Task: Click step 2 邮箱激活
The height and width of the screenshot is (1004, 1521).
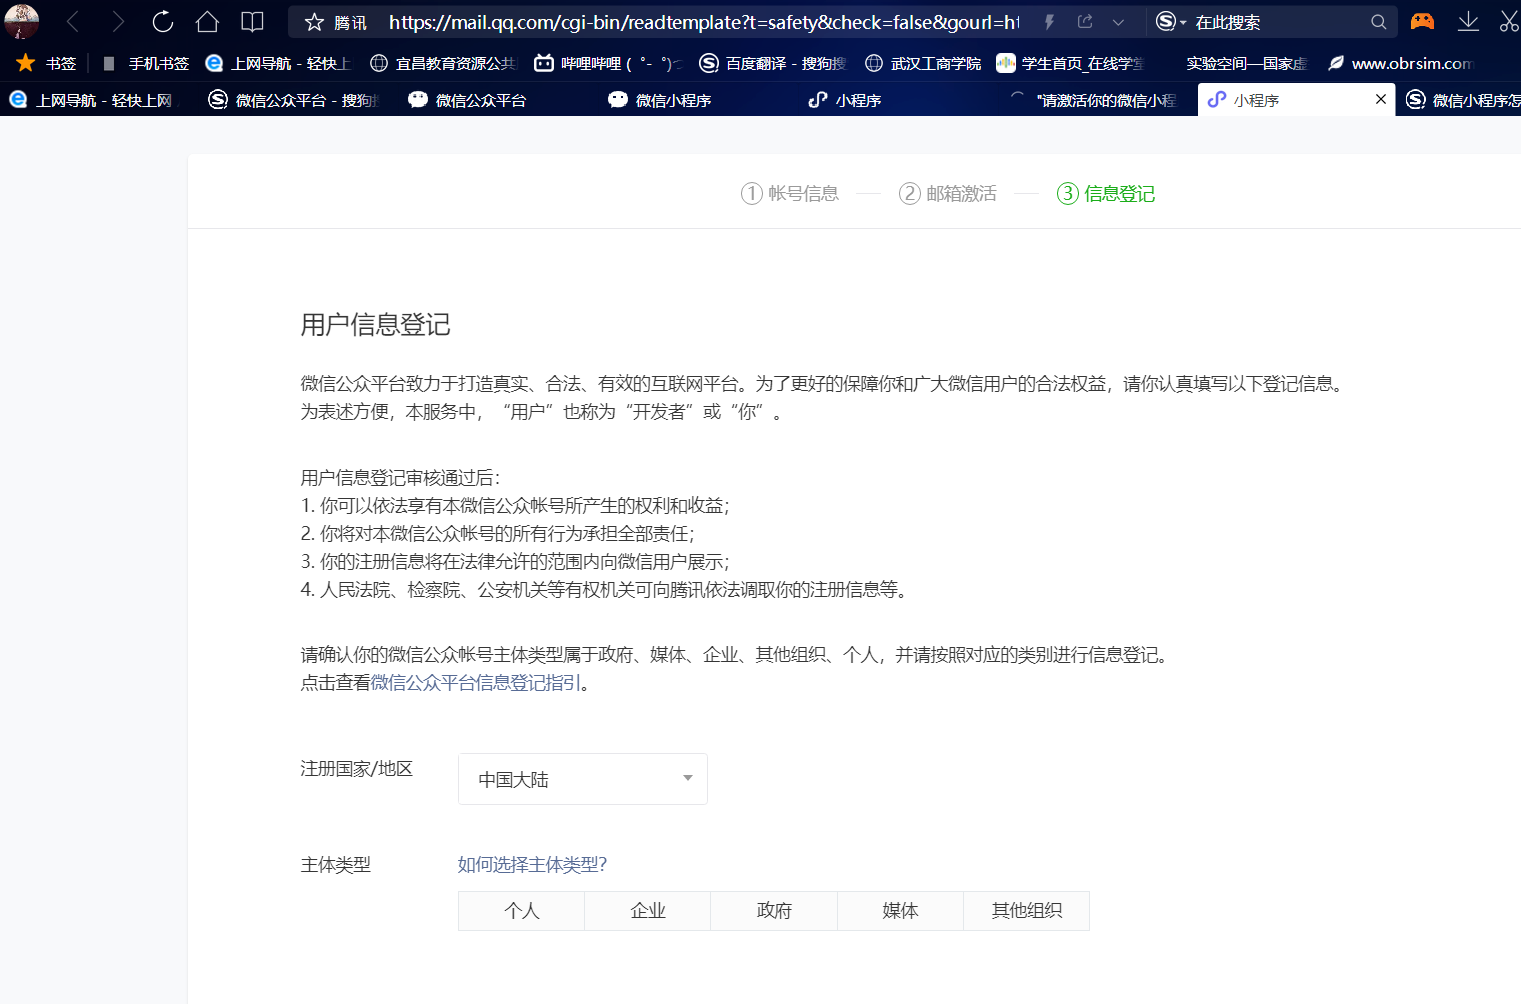Action: [948, 194]
